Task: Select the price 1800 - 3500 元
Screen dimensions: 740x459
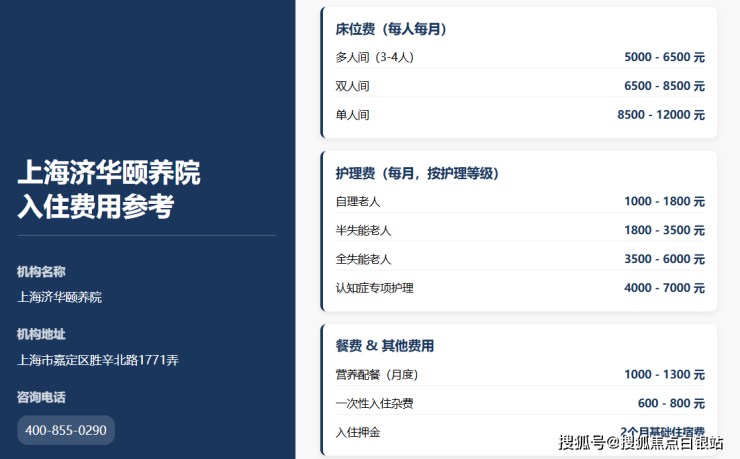Action: click(664, 230)
